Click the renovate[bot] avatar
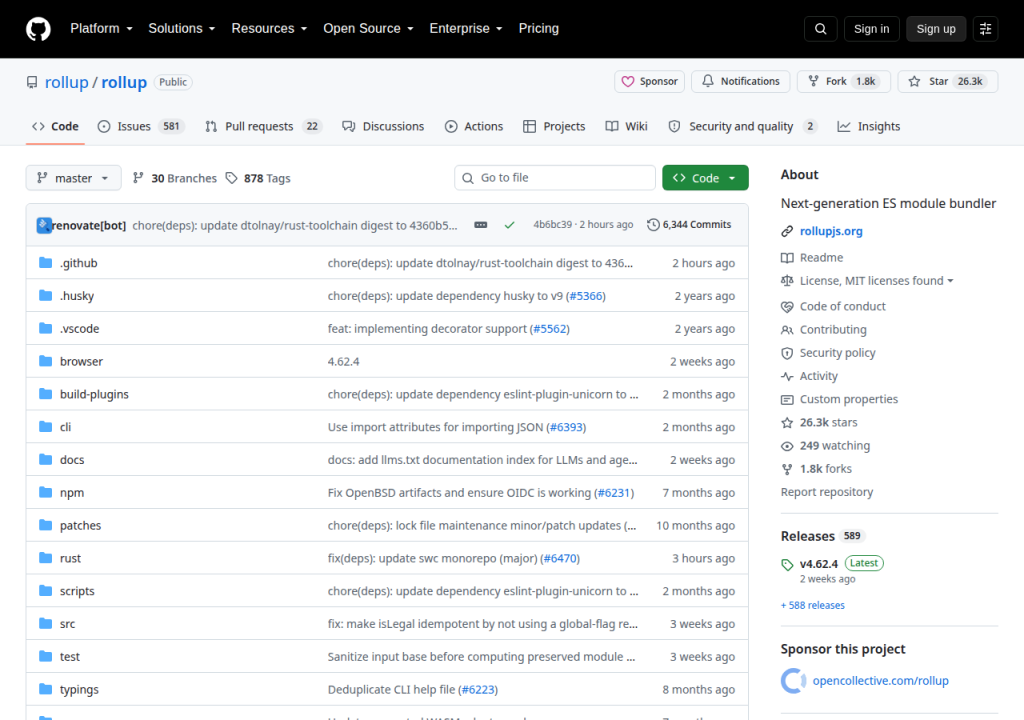The width and height of the screenshot is (1024, 720). point(44,225)
